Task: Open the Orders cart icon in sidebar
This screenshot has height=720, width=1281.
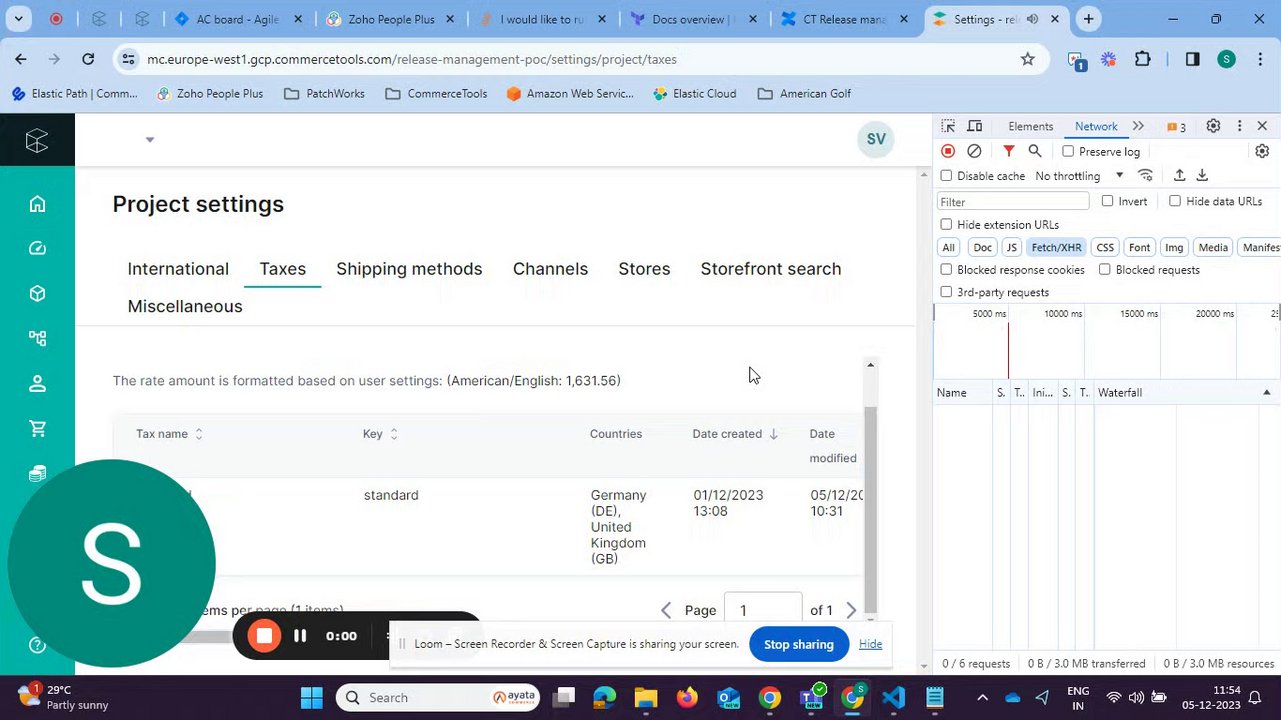Action: pos(37,429)
